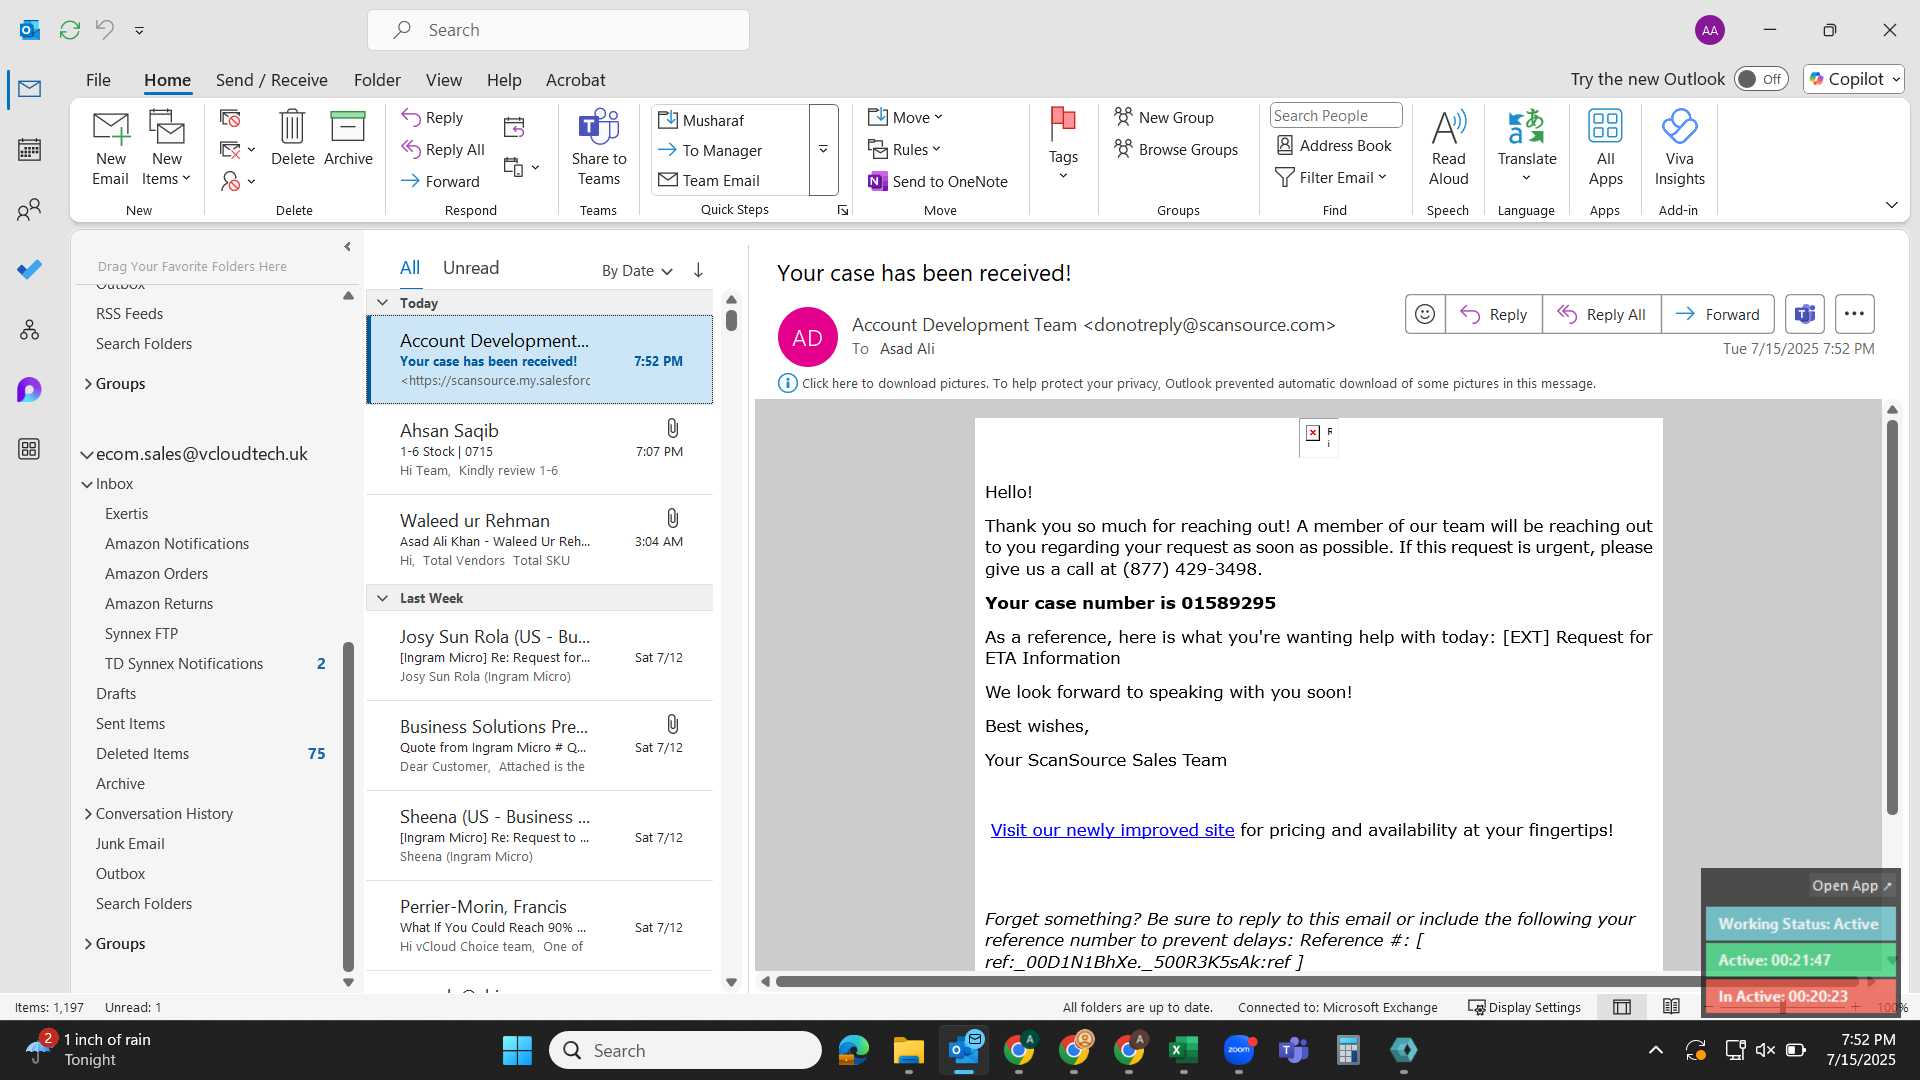Click the Delete trash can icon
The image size is (1920, 1080).
click(292, 138)
